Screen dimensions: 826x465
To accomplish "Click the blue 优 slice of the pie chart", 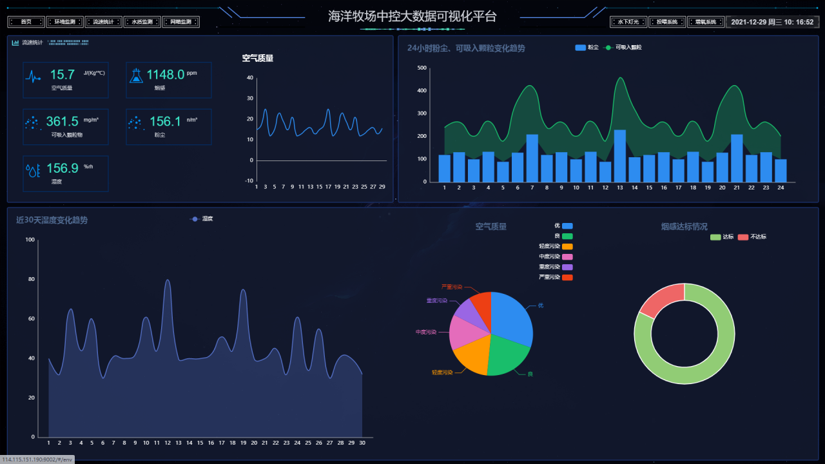I will pos(514,315).
